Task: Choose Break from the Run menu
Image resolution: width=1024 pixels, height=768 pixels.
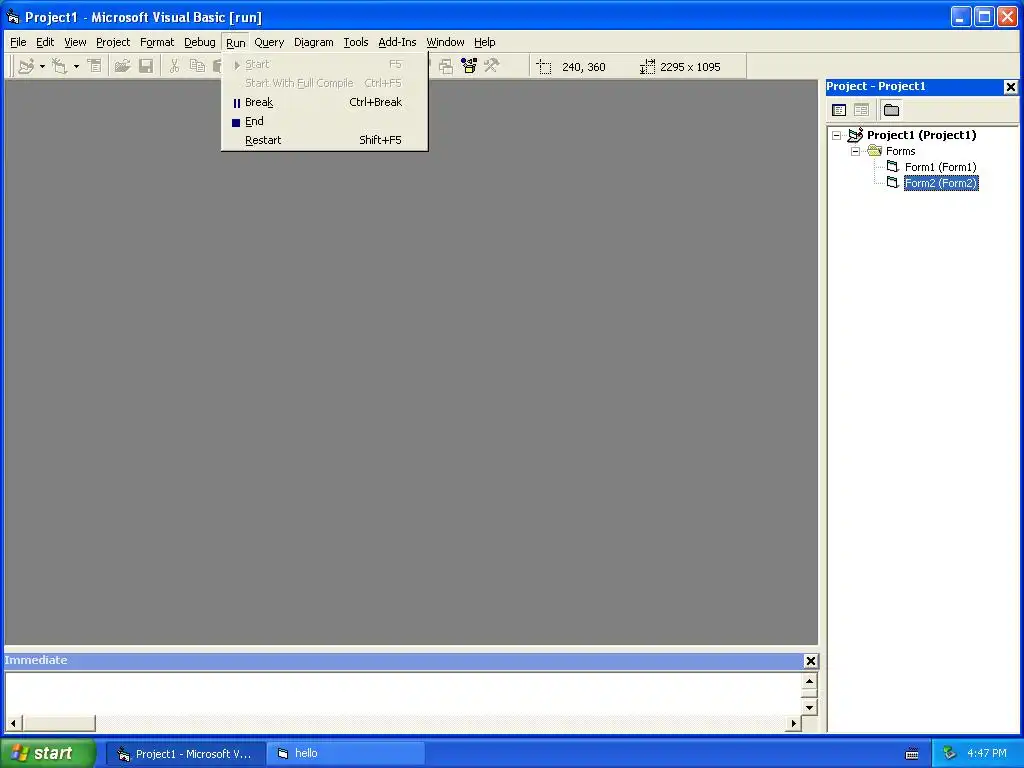Action: tap(325, 103)
